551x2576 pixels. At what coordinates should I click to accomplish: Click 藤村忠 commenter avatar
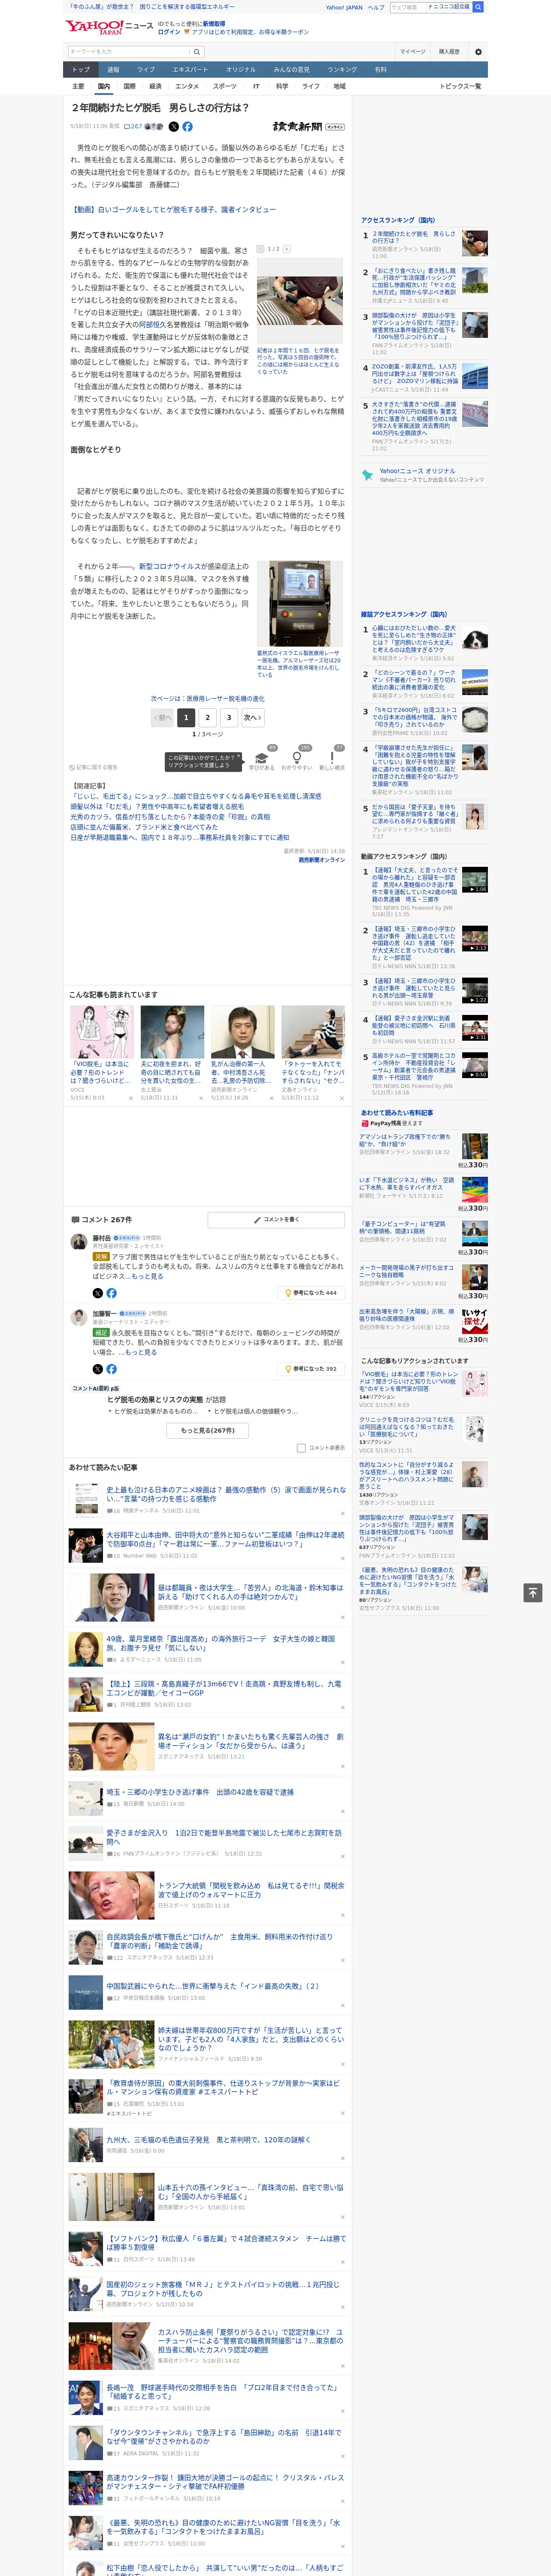click(78, 1242)
